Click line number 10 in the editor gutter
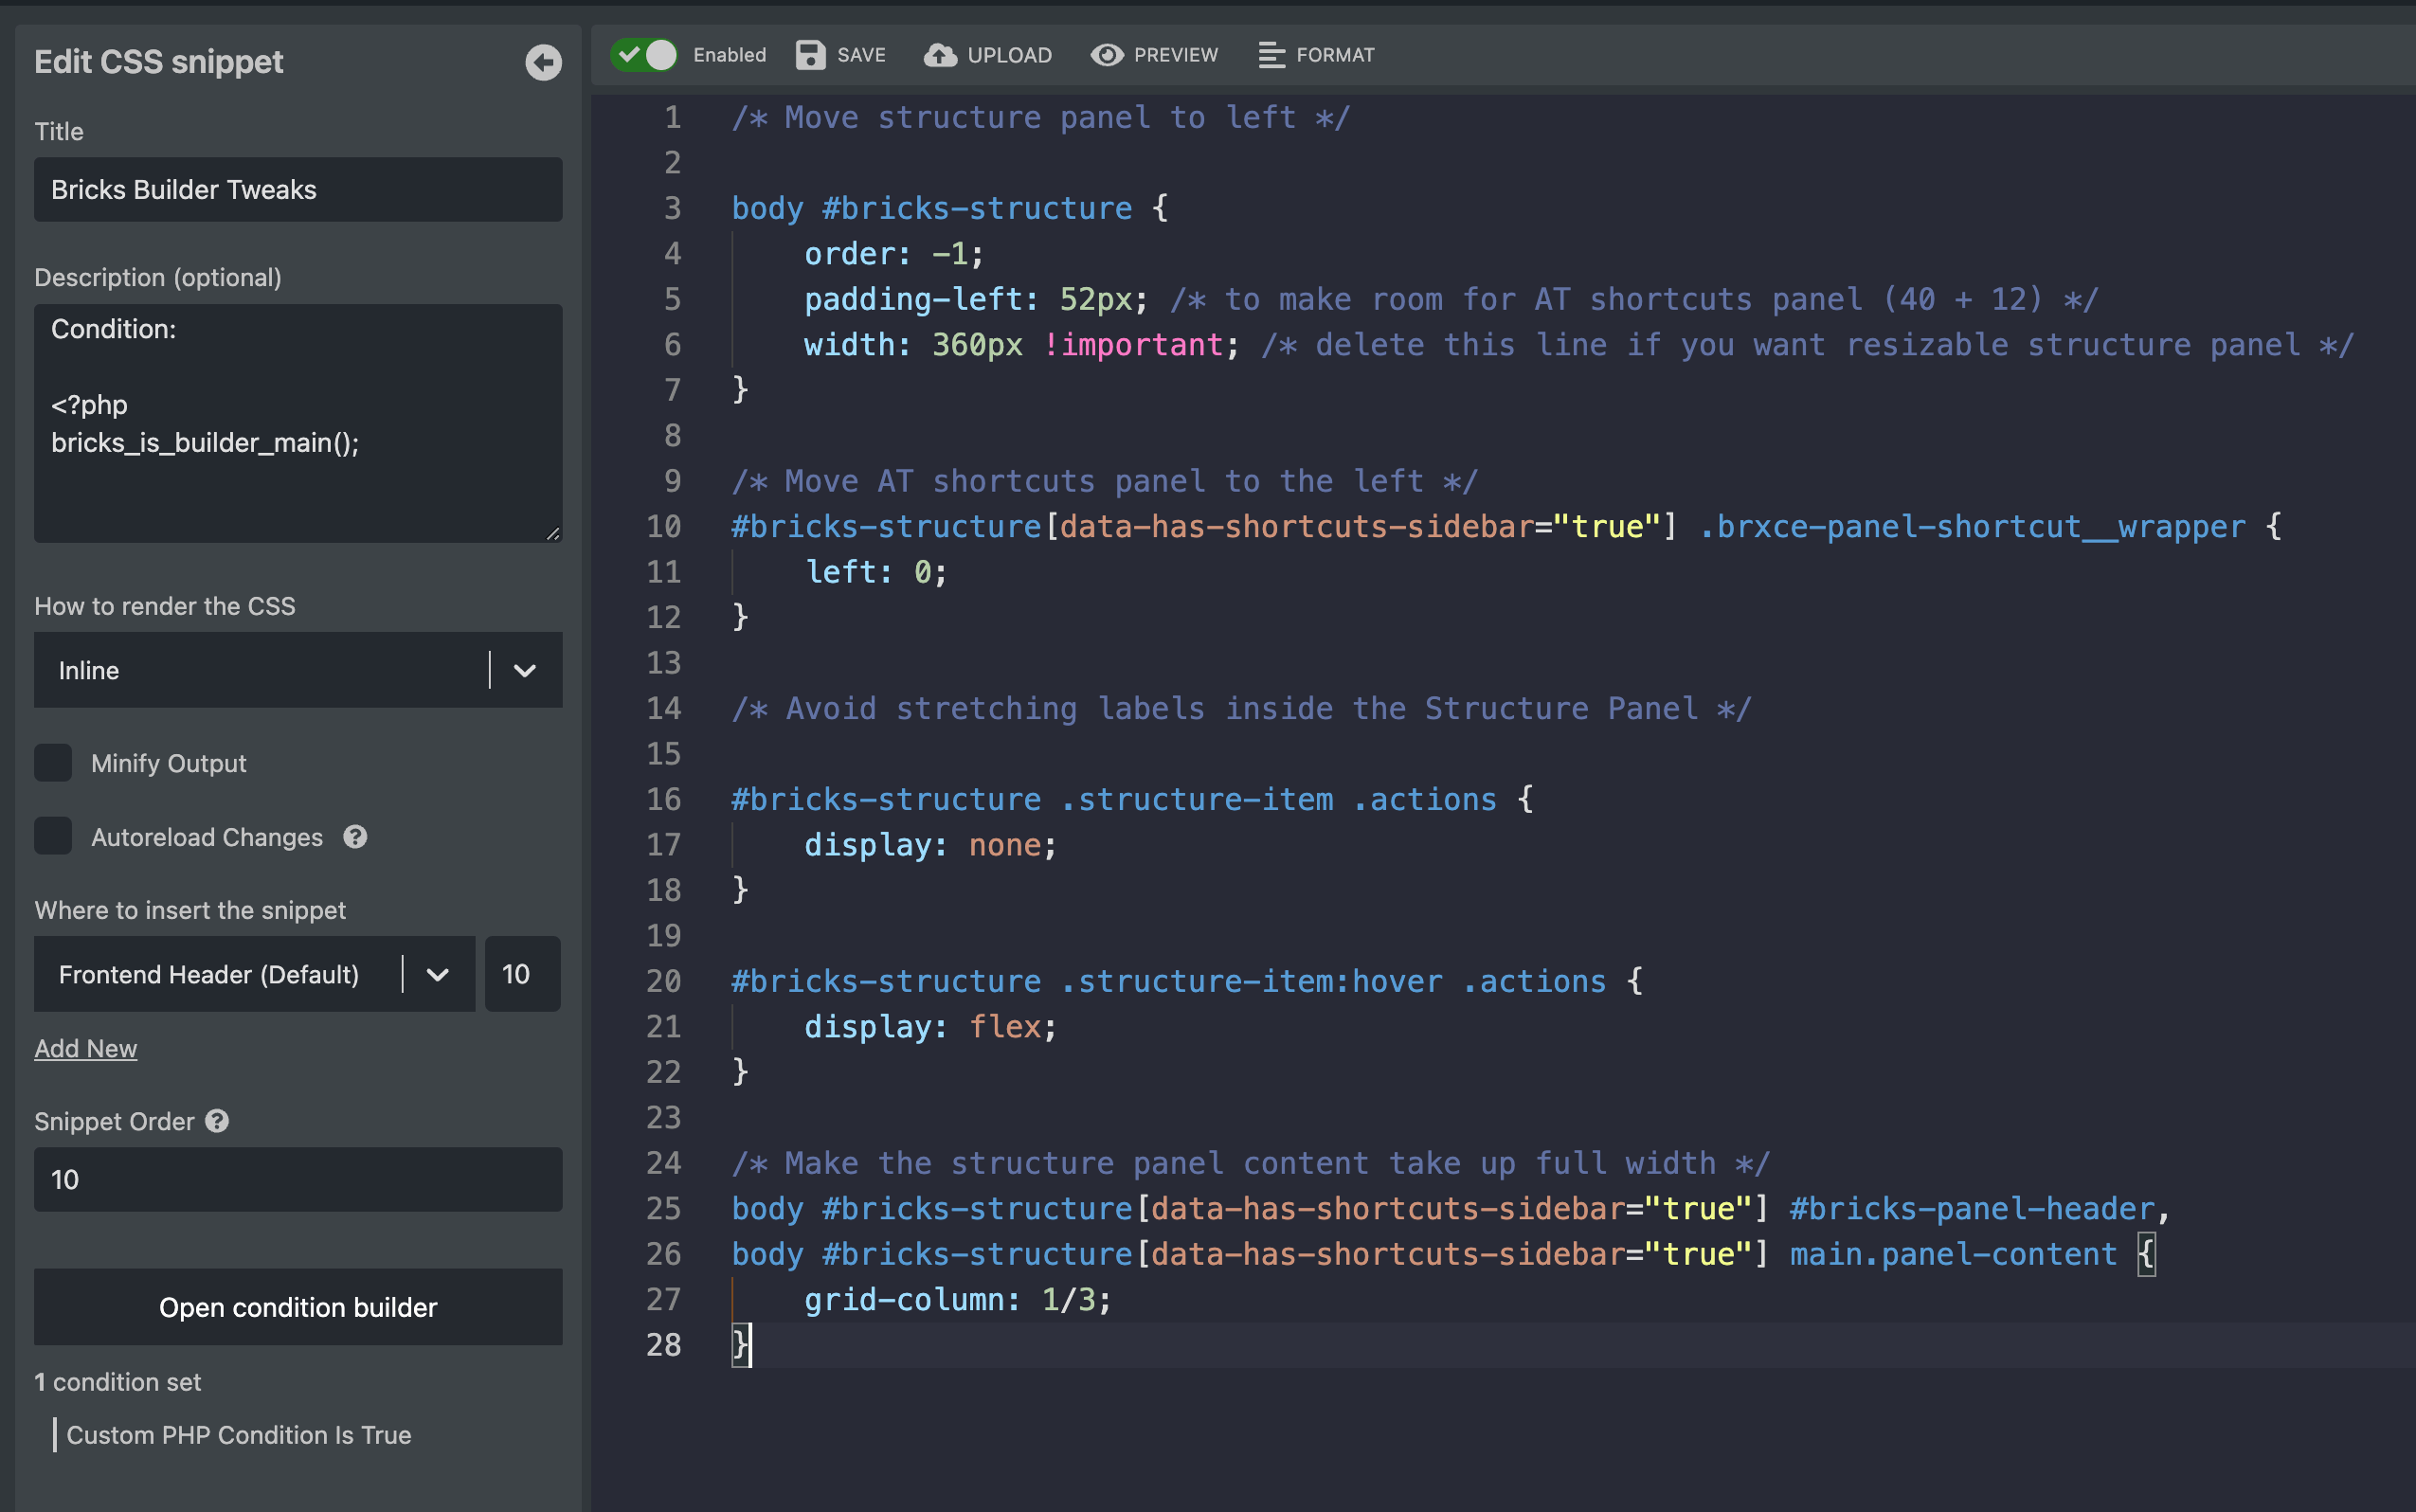This screenshot has width=2416, height=1512. pyautogui.click(x=663, y=527)
